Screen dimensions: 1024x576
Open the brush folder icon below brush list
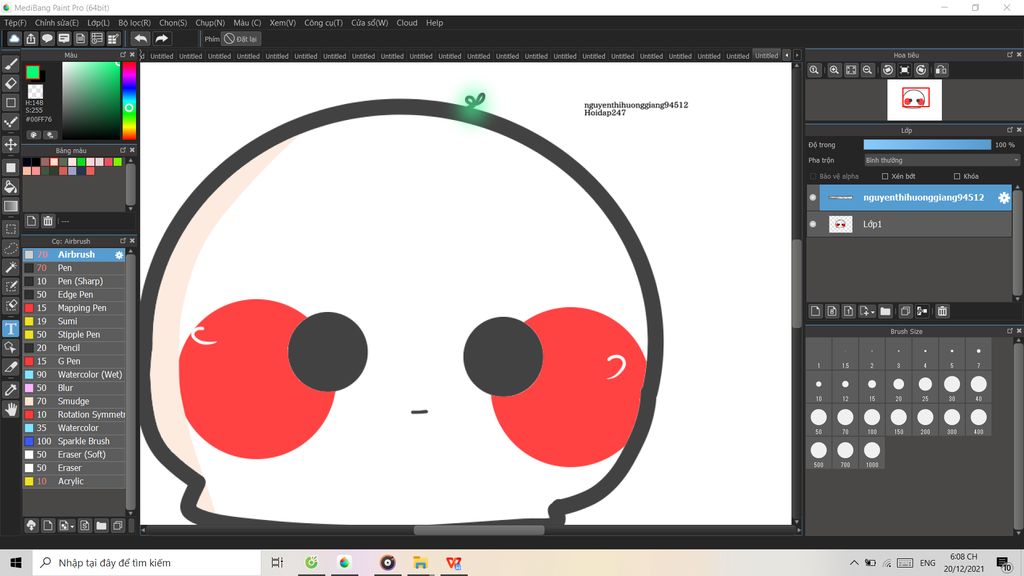click(101, 526)
